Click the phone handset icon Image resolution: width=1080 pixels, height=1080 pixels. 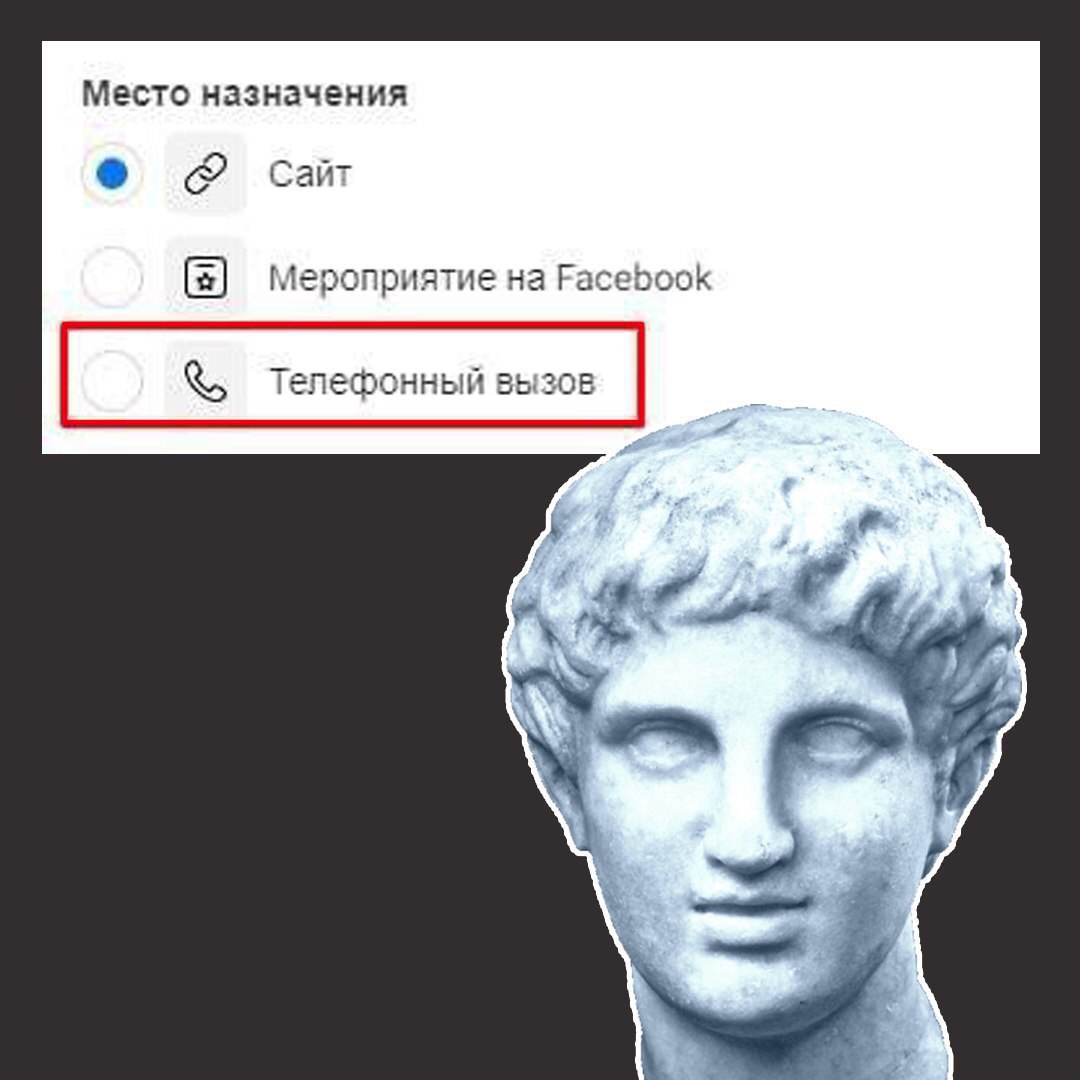tap(205, 381)
